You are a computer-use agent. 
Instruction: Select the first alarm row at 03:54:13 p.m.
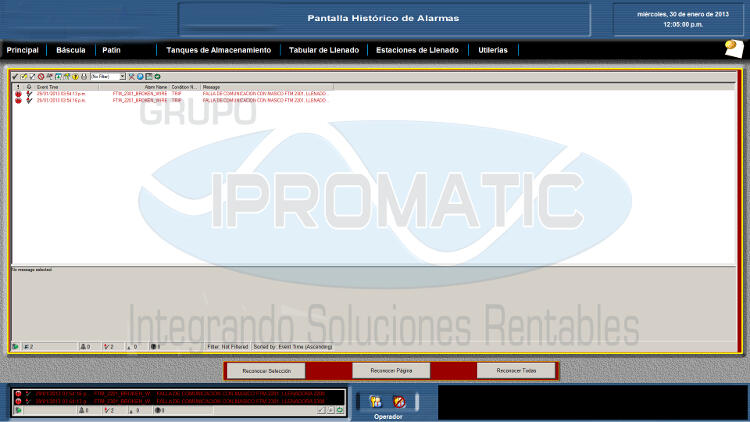point(171,94)
